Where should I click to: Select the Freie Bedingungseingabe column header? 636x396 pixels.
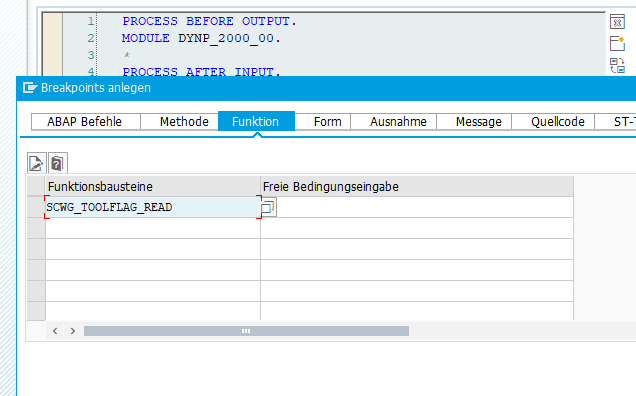click(x=417, y=187)
